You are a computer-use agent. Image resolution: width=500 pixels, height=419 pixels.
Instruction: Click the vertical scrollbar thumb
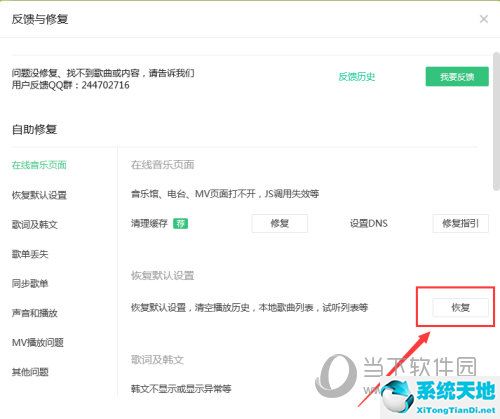click(x=496, y=122)
